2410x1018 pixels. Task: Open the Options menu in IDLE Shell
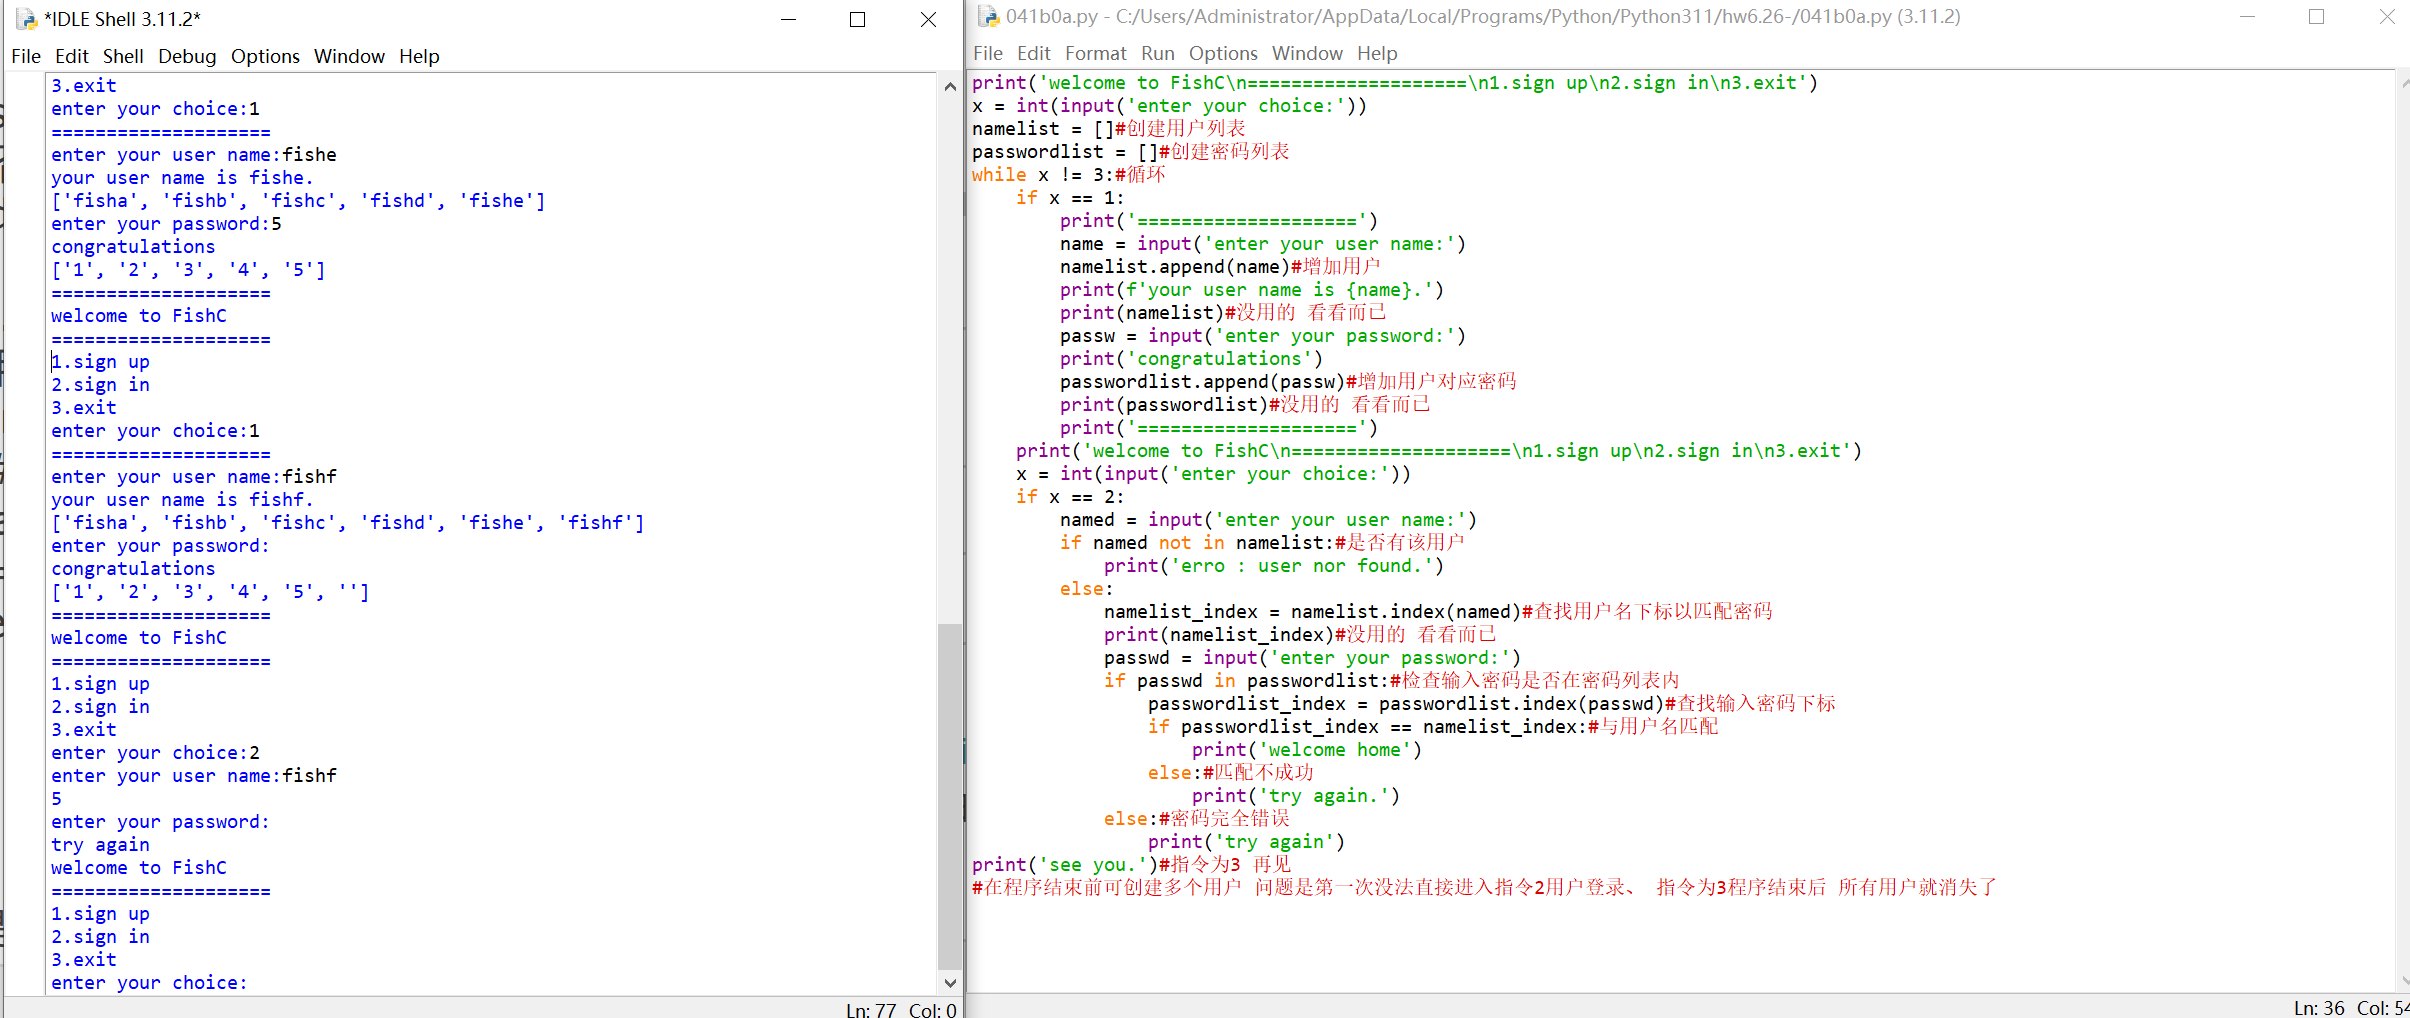[x=265, y=56]
